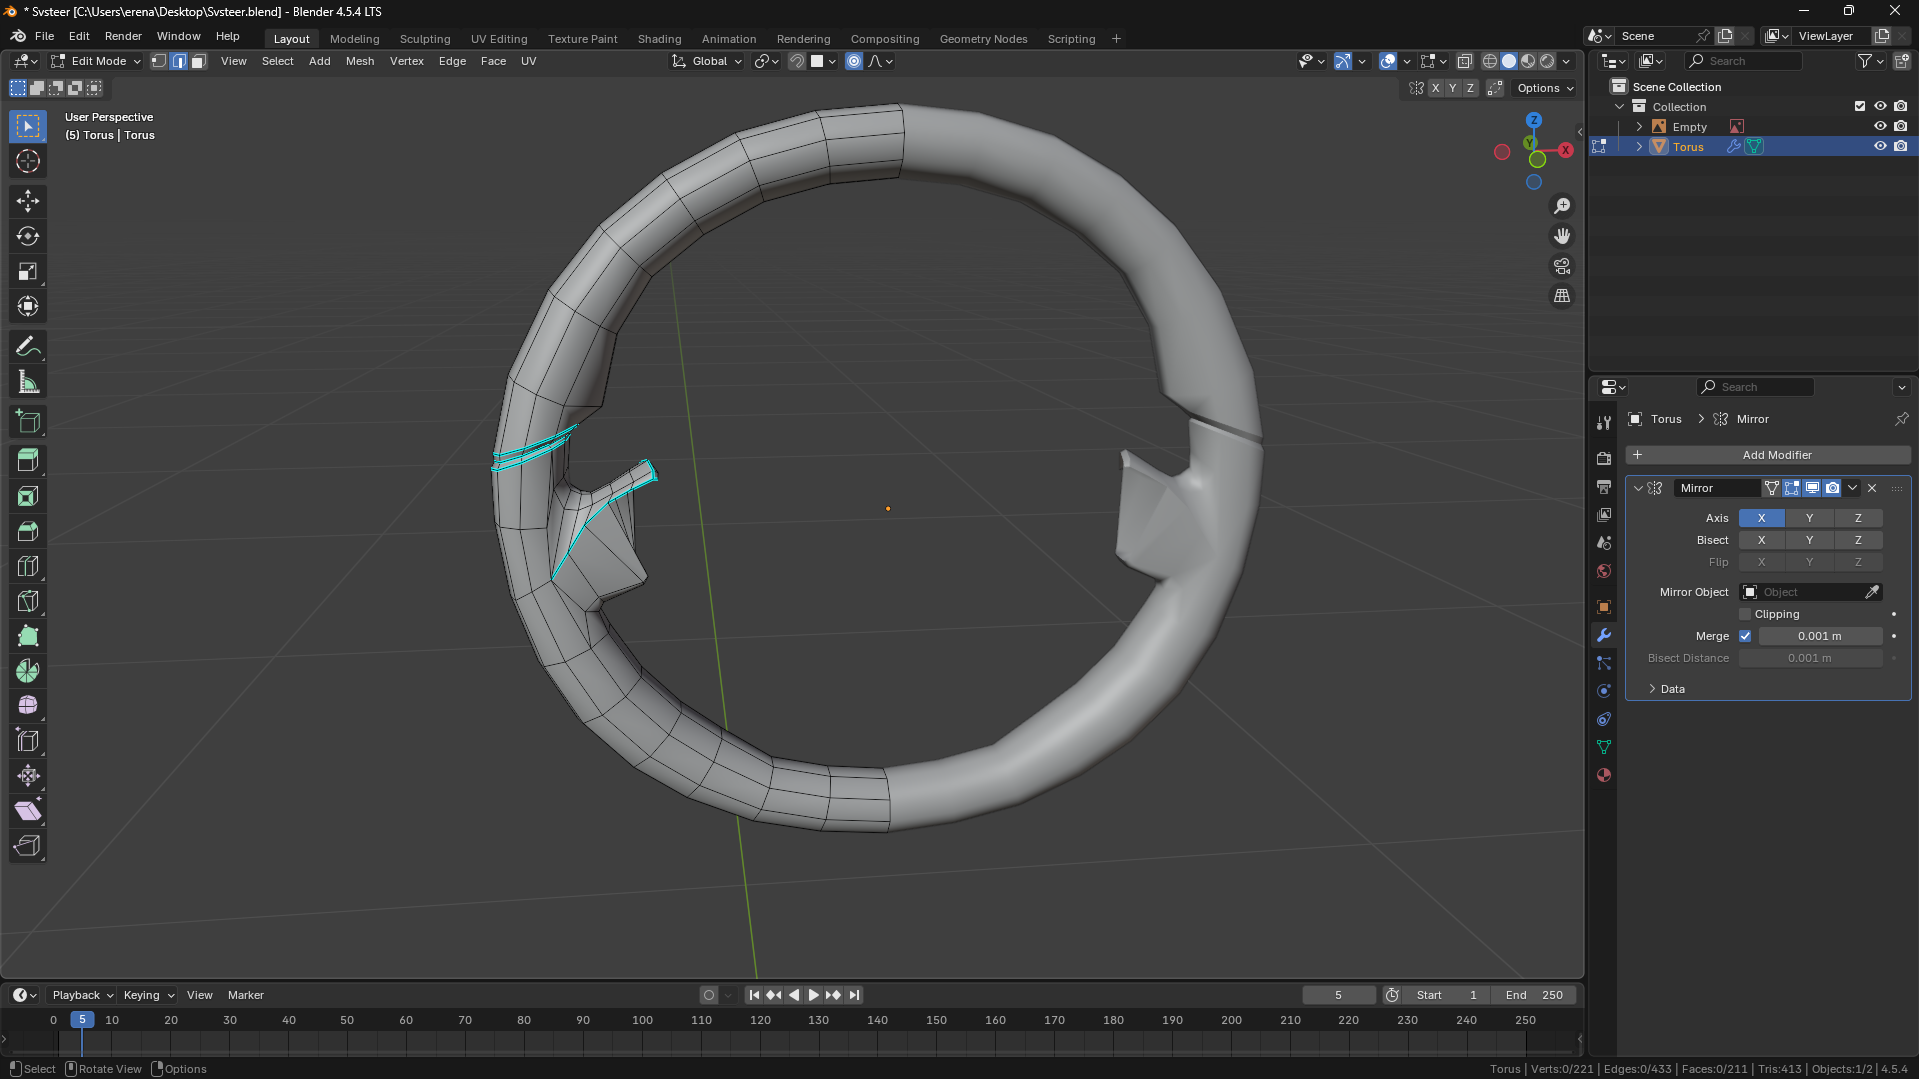Select the Cursor tool in toolbar

pyautogui.click(x=28, y=161)
